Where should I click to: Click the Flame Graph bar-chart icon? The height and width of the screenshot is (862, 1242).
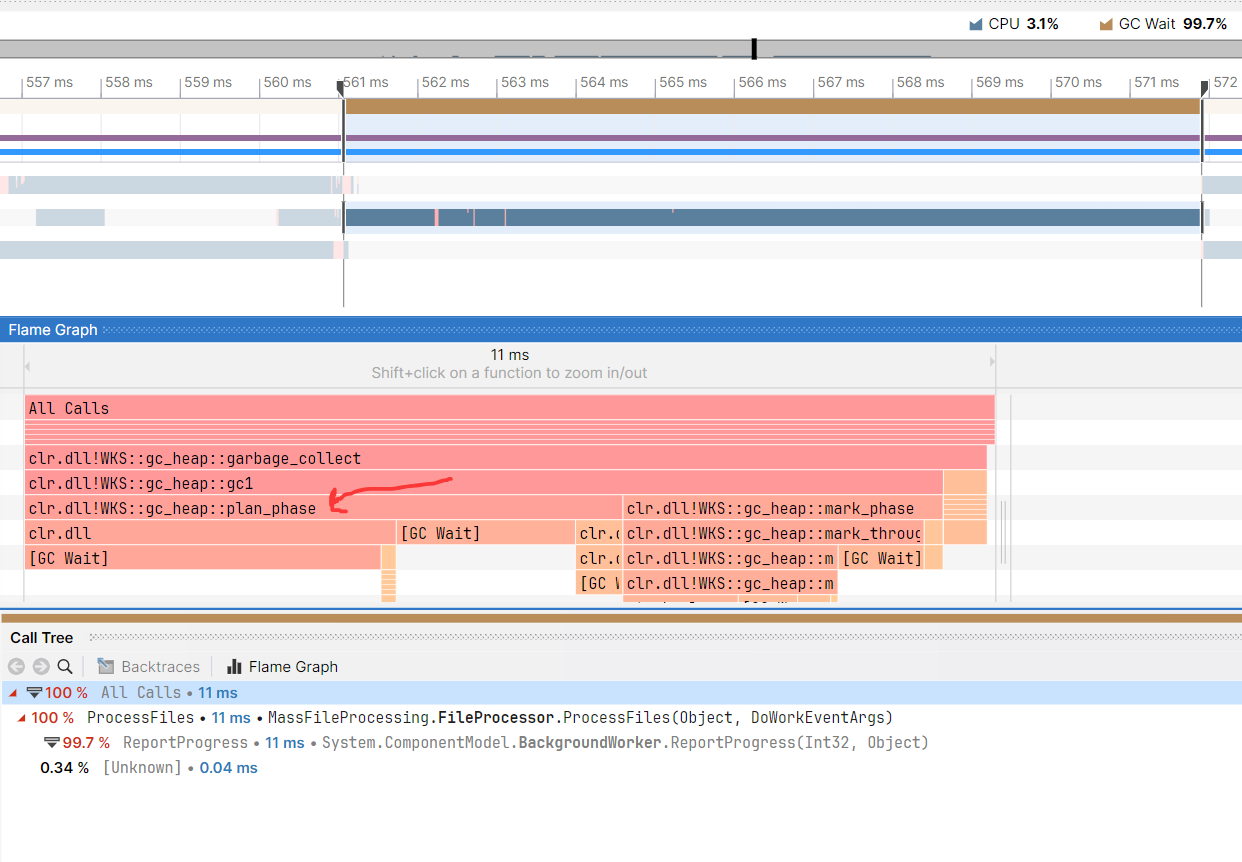[235, 667]
